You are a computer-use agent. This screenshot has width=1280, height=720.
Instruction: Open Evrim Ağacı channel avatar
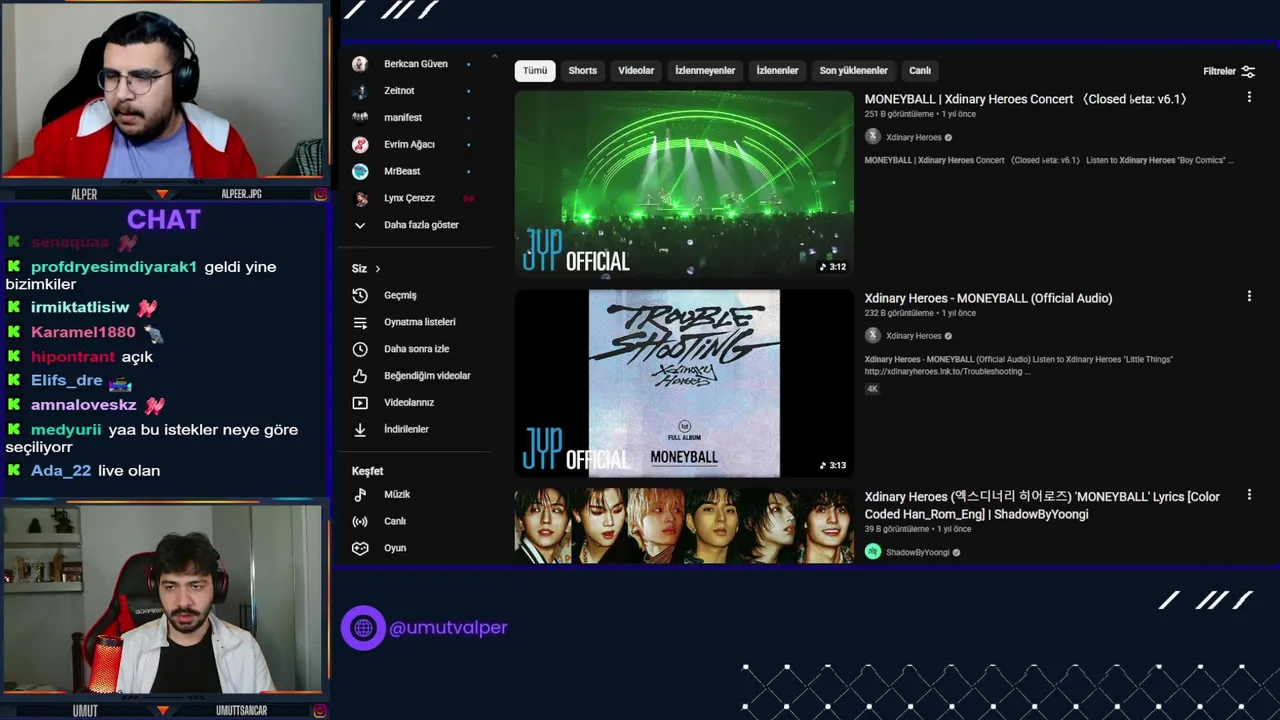point(360,144)
